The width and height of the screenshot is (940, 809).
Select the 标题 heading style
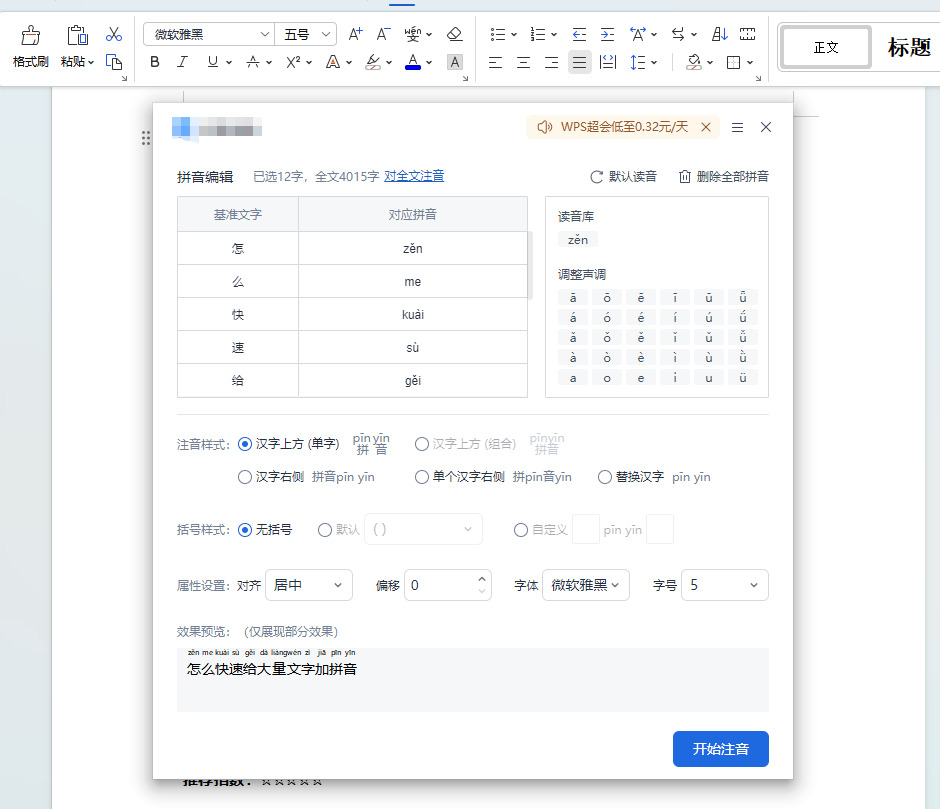908,47
